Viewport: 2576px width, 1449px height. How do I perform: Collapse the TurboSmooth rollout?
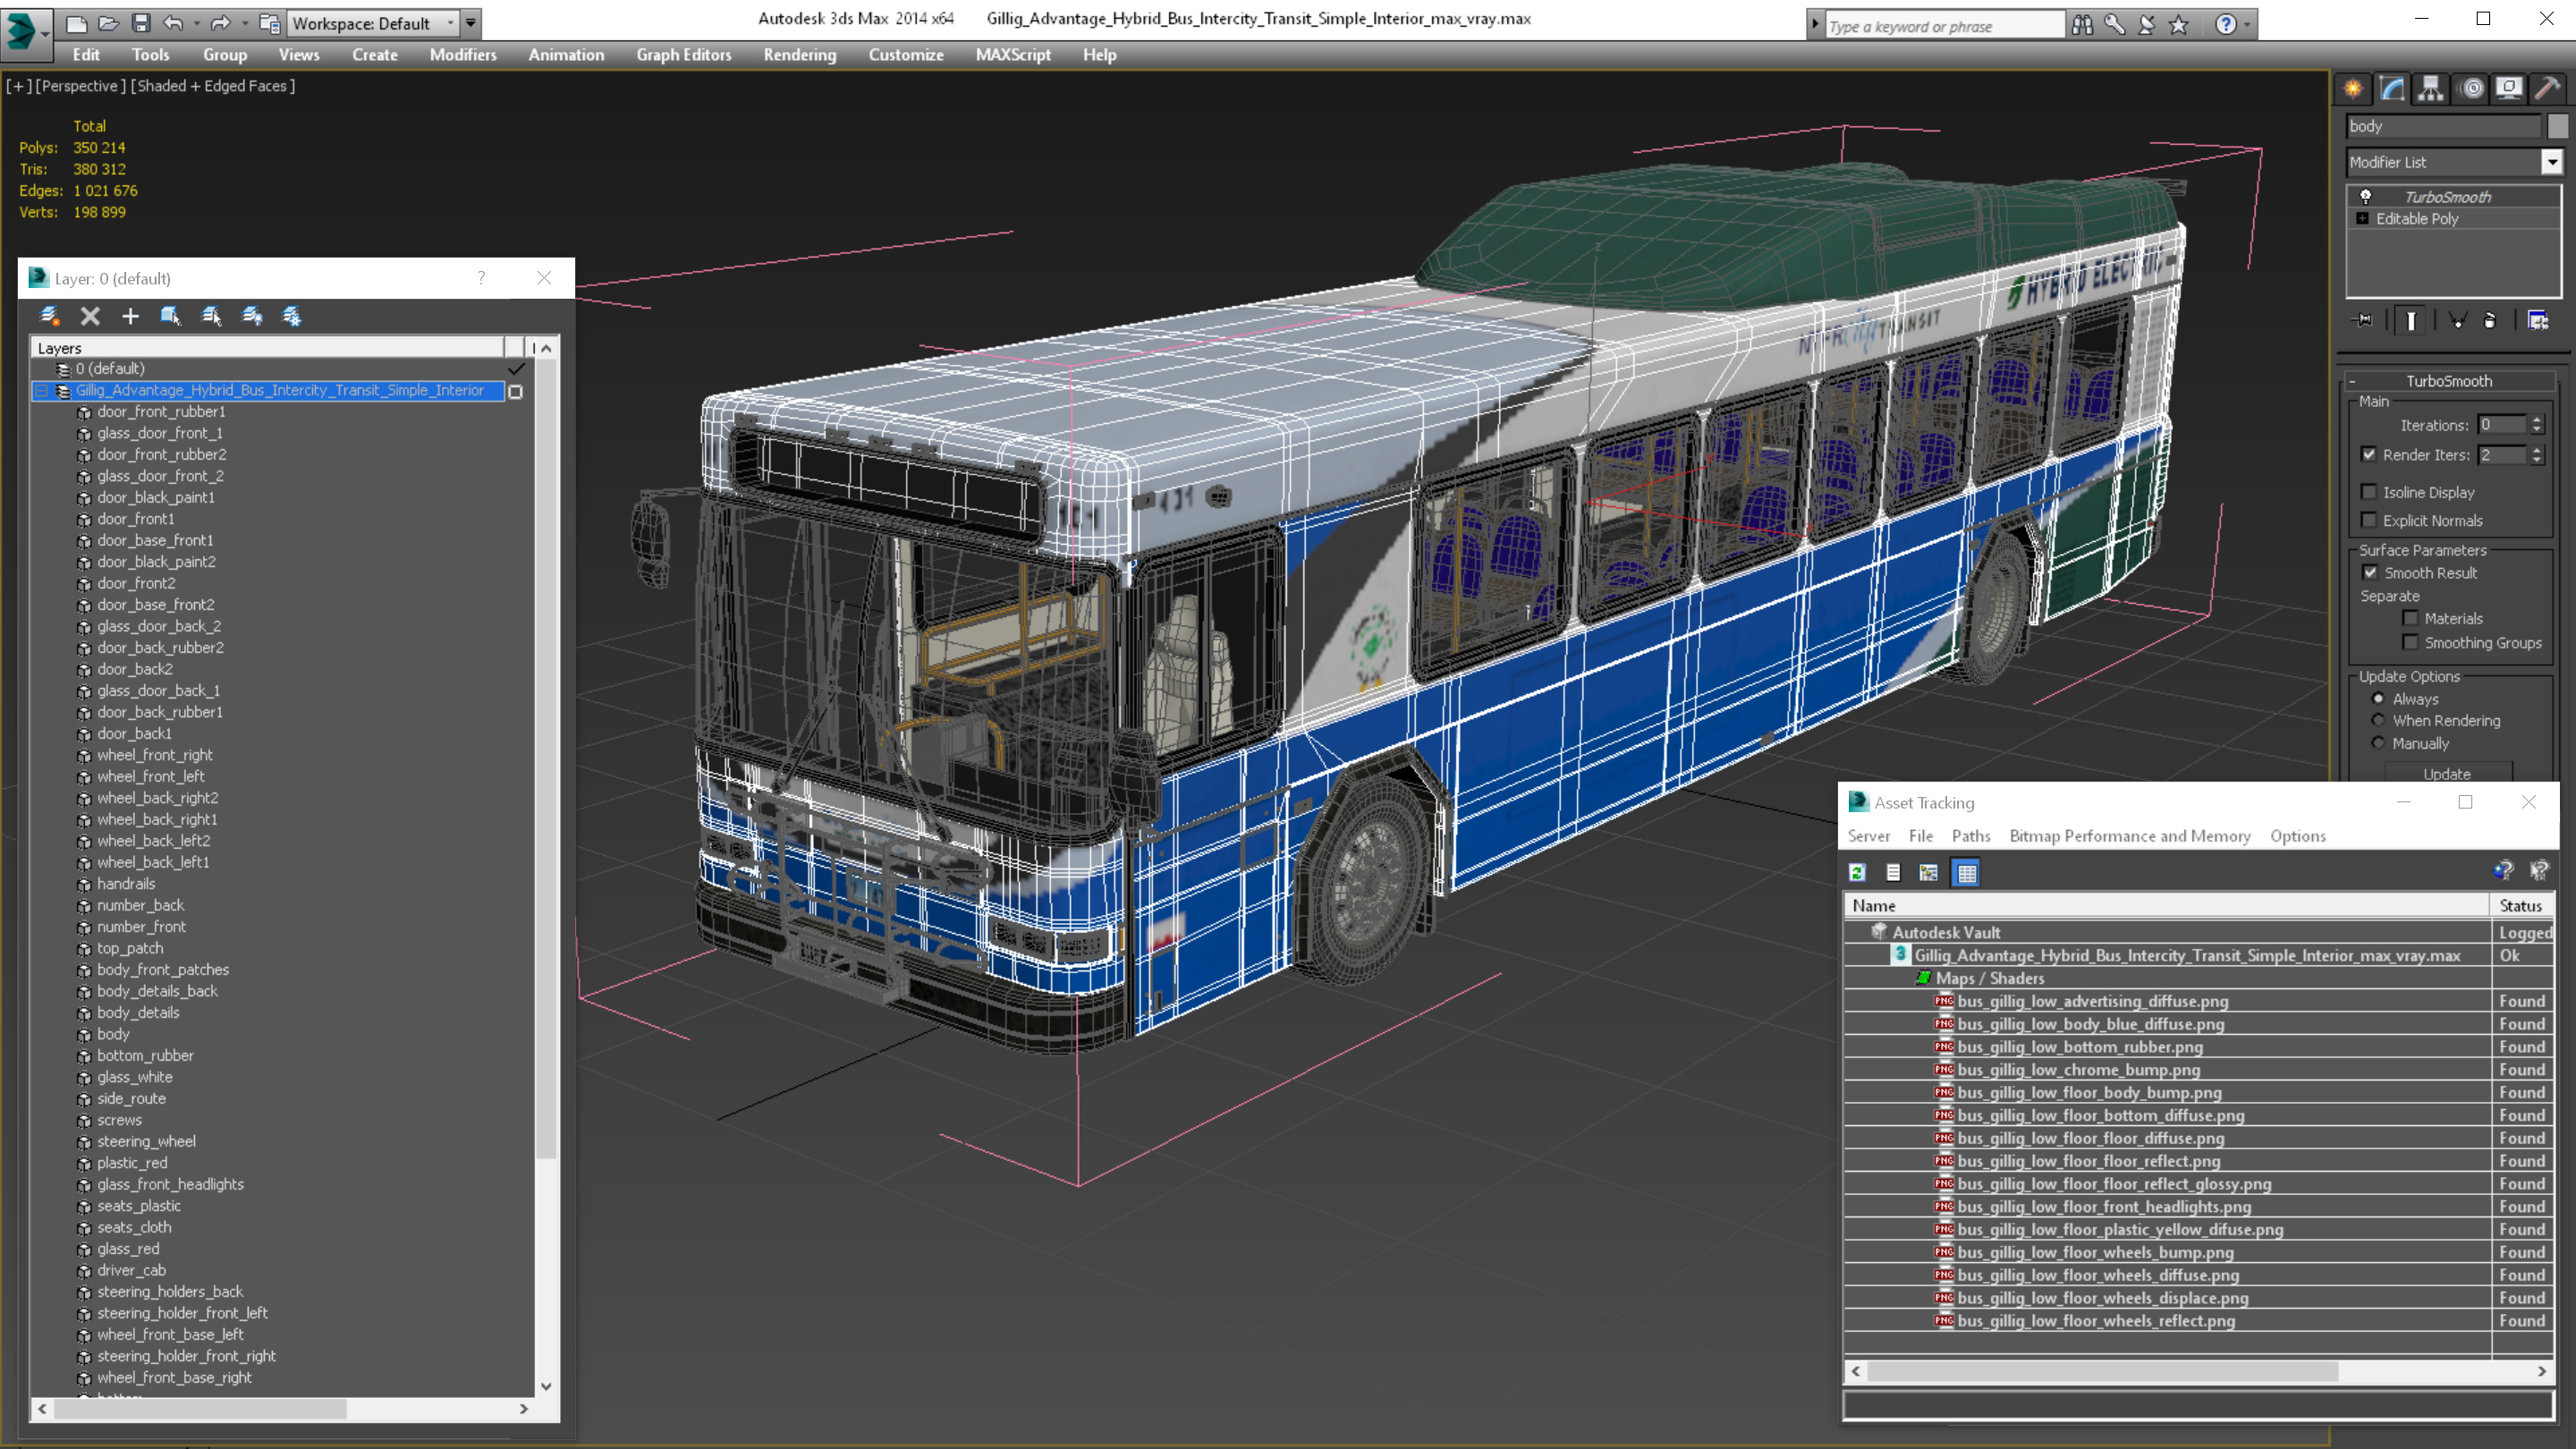(x=2352, y=381)
